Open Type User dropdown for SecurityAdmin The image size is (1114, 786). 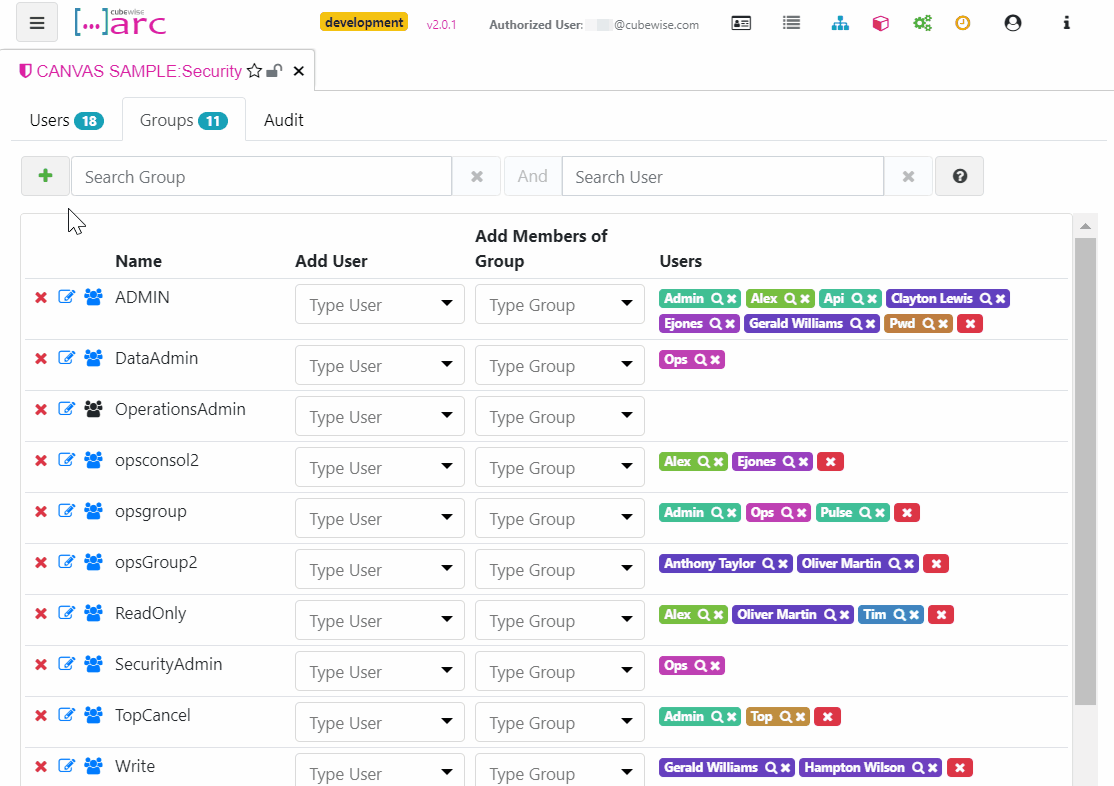tap(380, 672)
